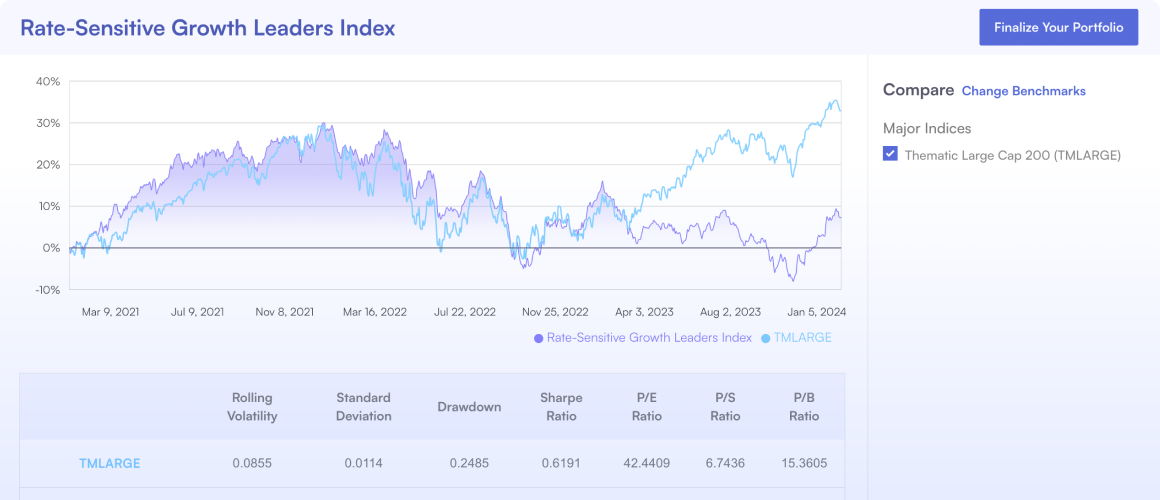Click the Major Indices section heading
Viewport: 1160px width, 500px height.
[927, 128]
